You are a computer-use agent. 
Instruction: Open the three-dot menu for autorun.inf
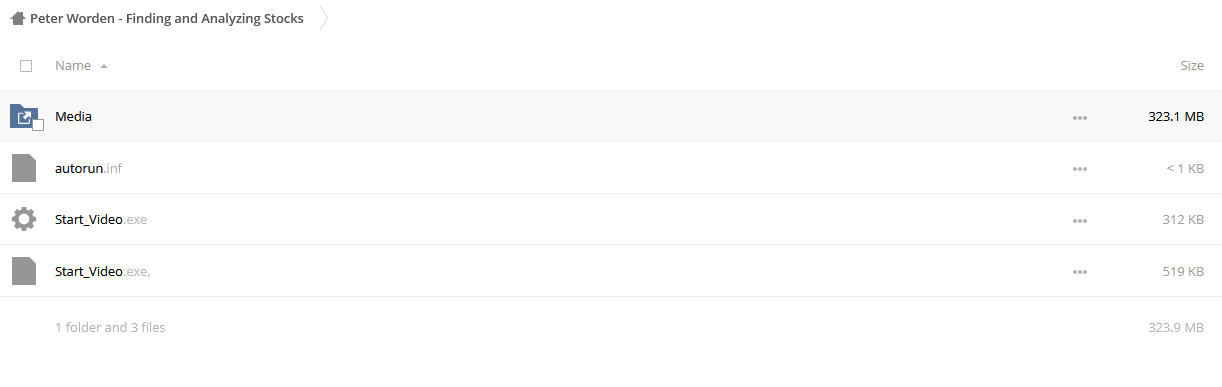tap(1079, 169)
